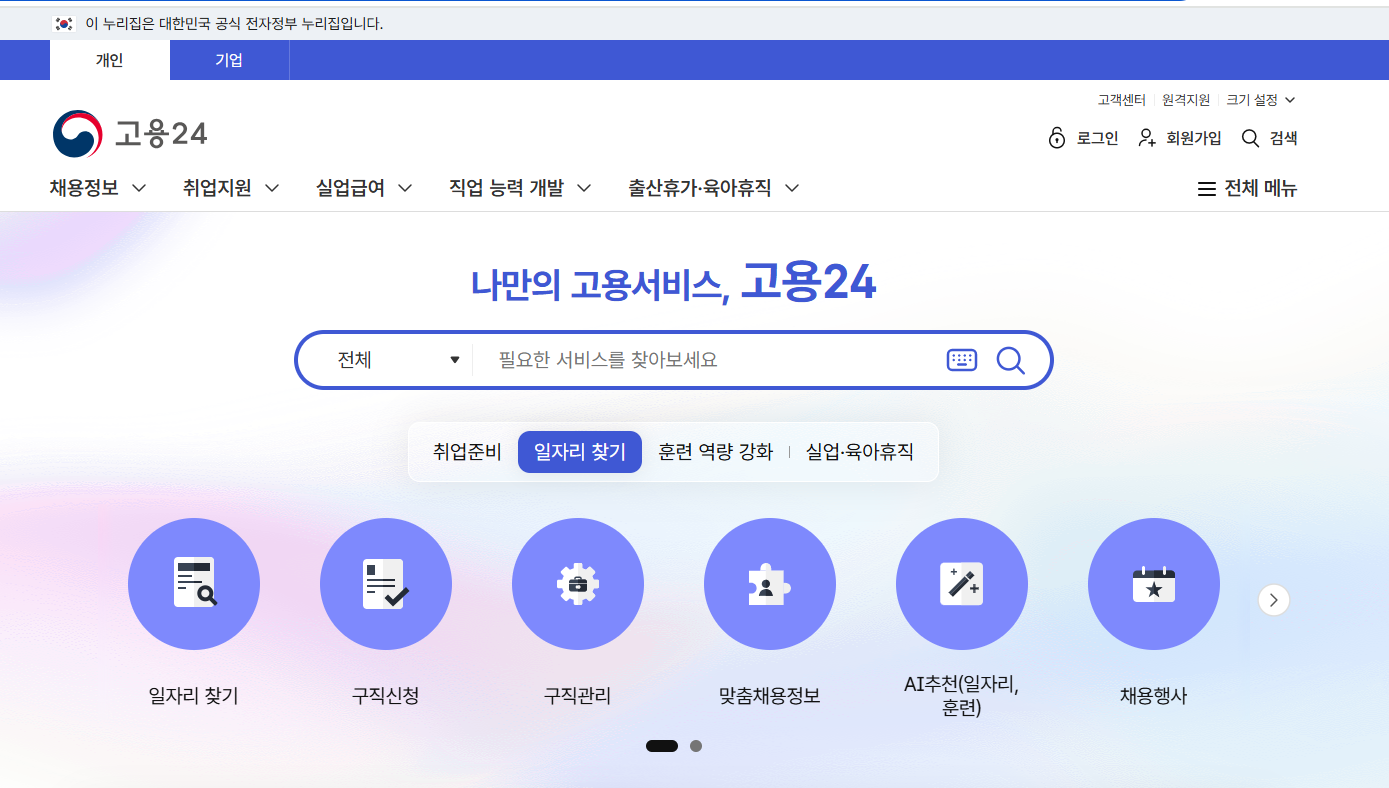This screenshot has height=788, width=1389.
Task: Click the 일자리 찾기 label under first icon
Action: click(194, 696)
